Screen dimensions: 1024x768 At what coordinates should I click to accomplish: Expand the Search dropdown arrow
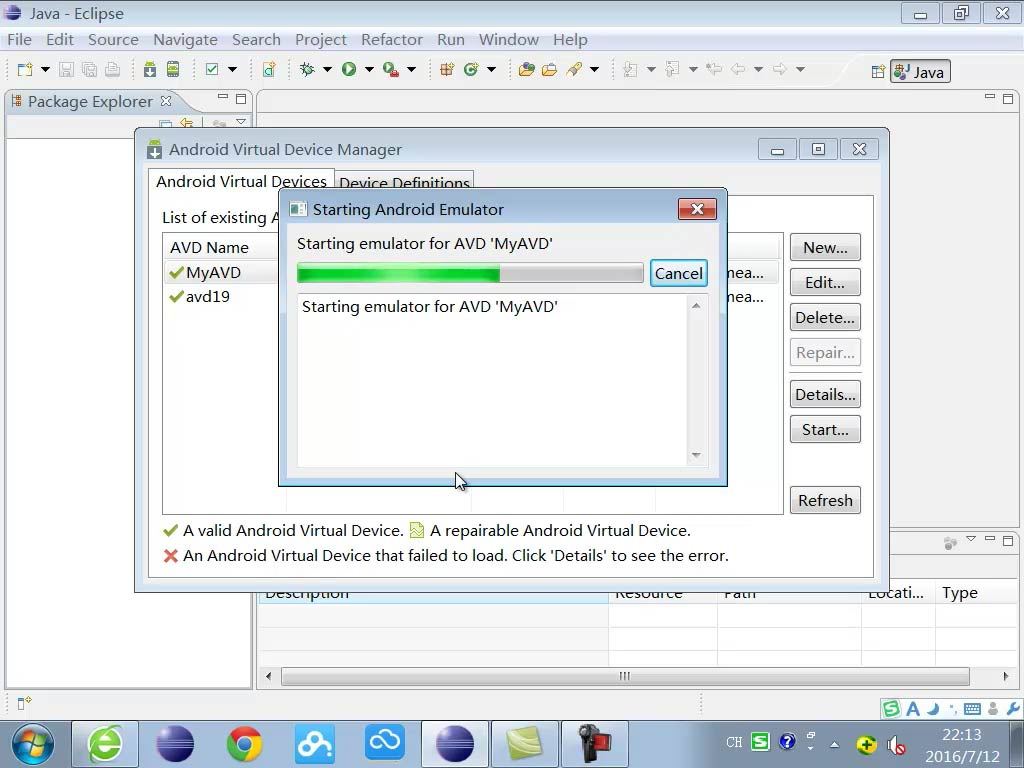[594, 69]
